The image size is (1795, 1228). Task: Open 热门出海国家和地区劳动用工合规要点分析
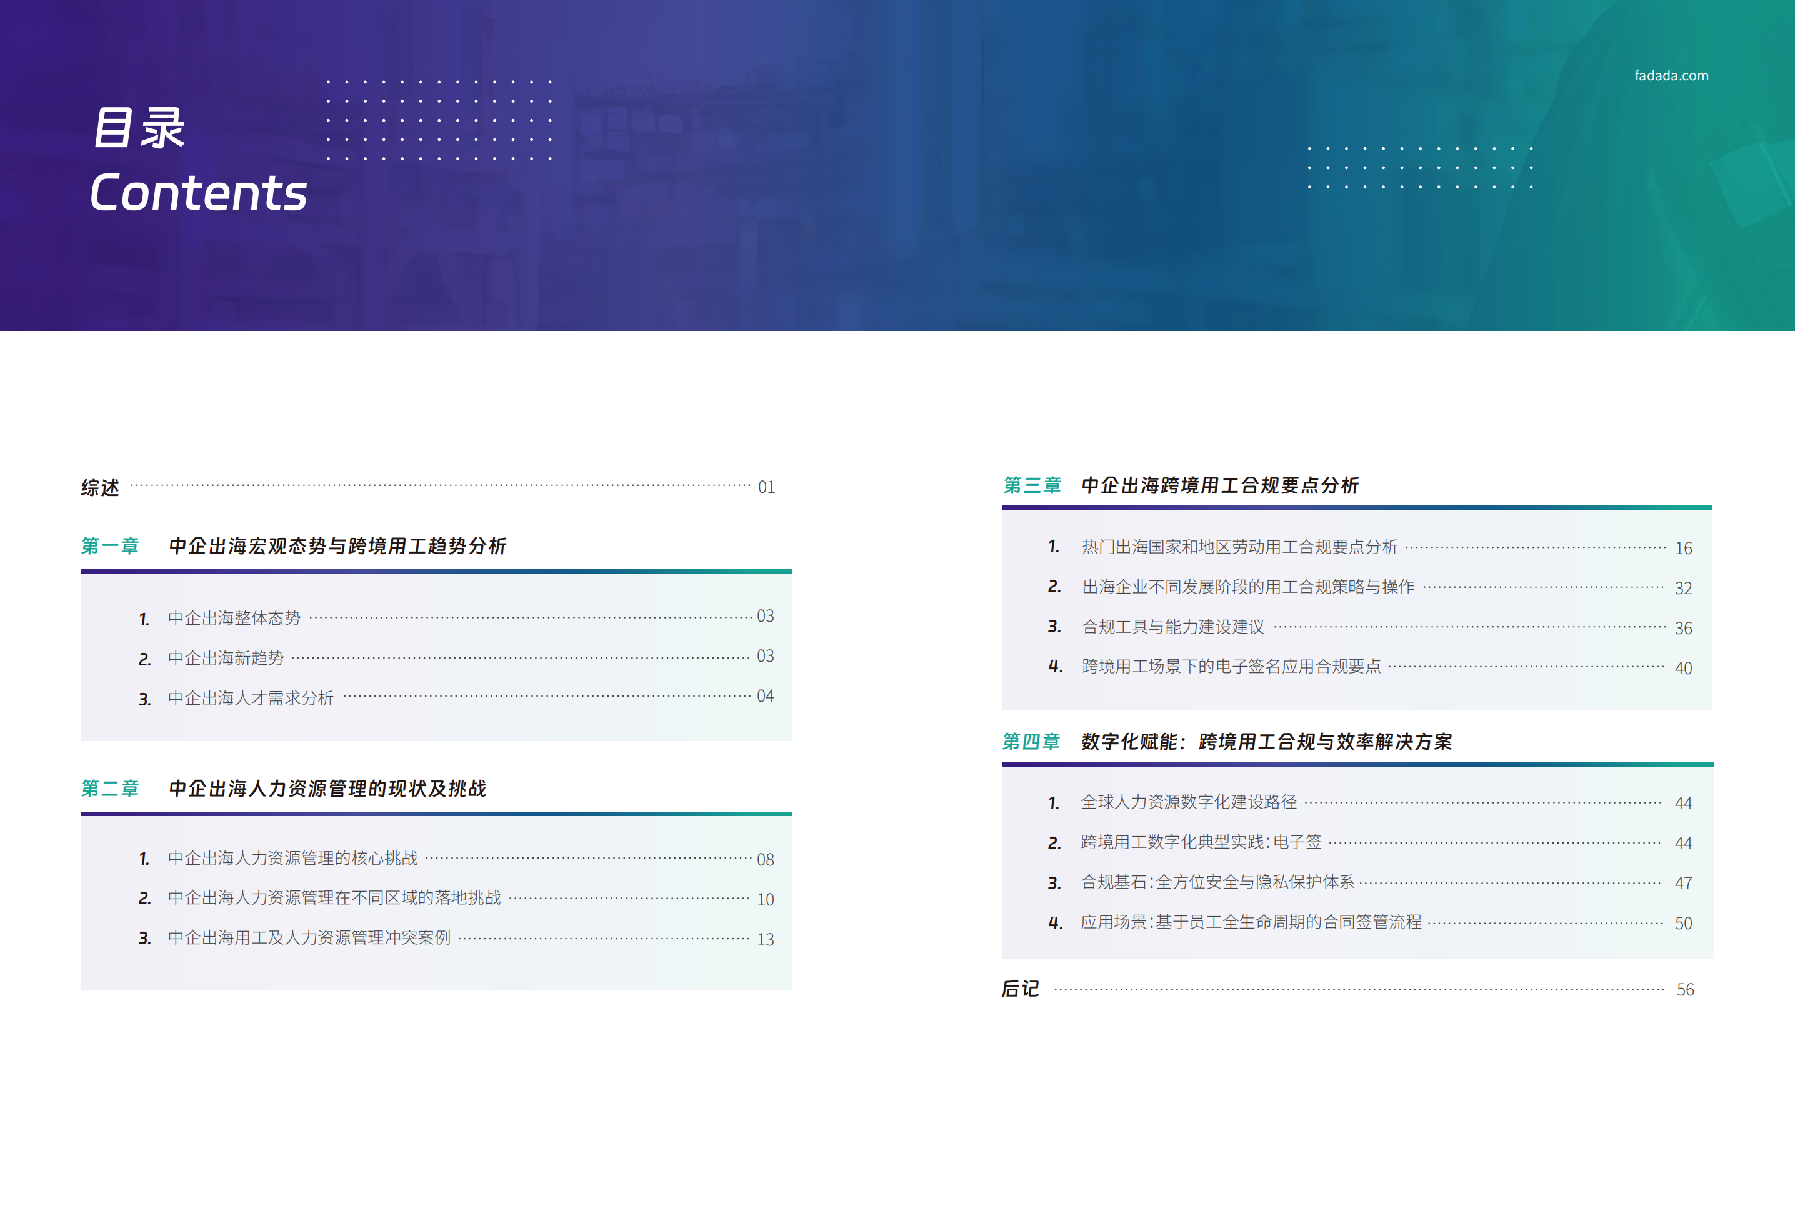tap(1239, 547)
